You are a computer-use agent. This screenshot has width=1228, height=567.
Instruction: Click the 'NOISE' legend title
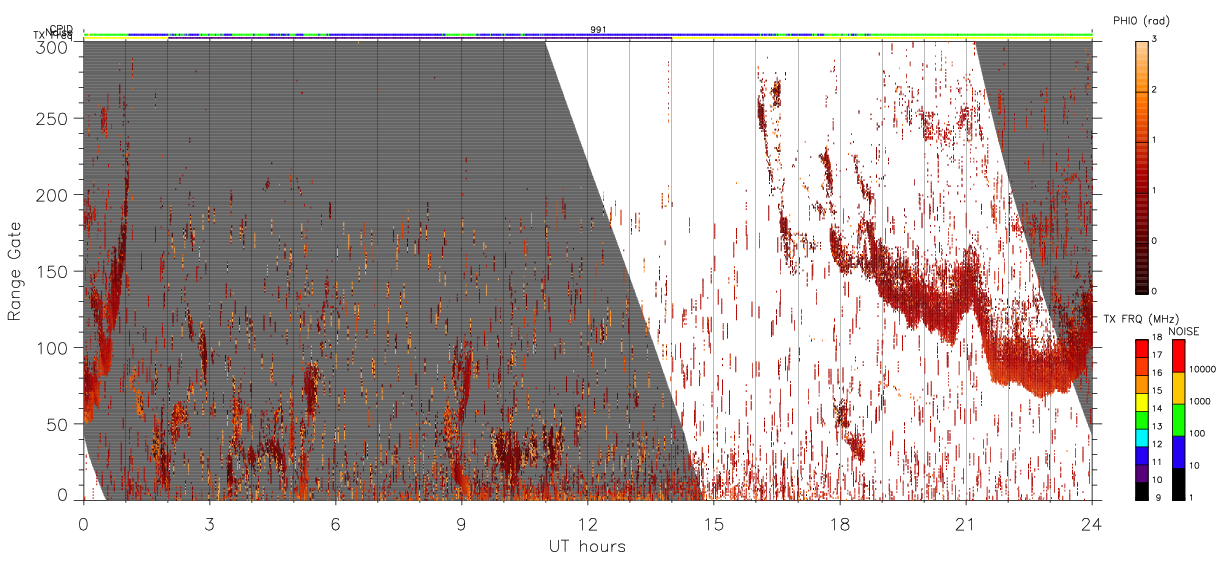(1185, 331)
